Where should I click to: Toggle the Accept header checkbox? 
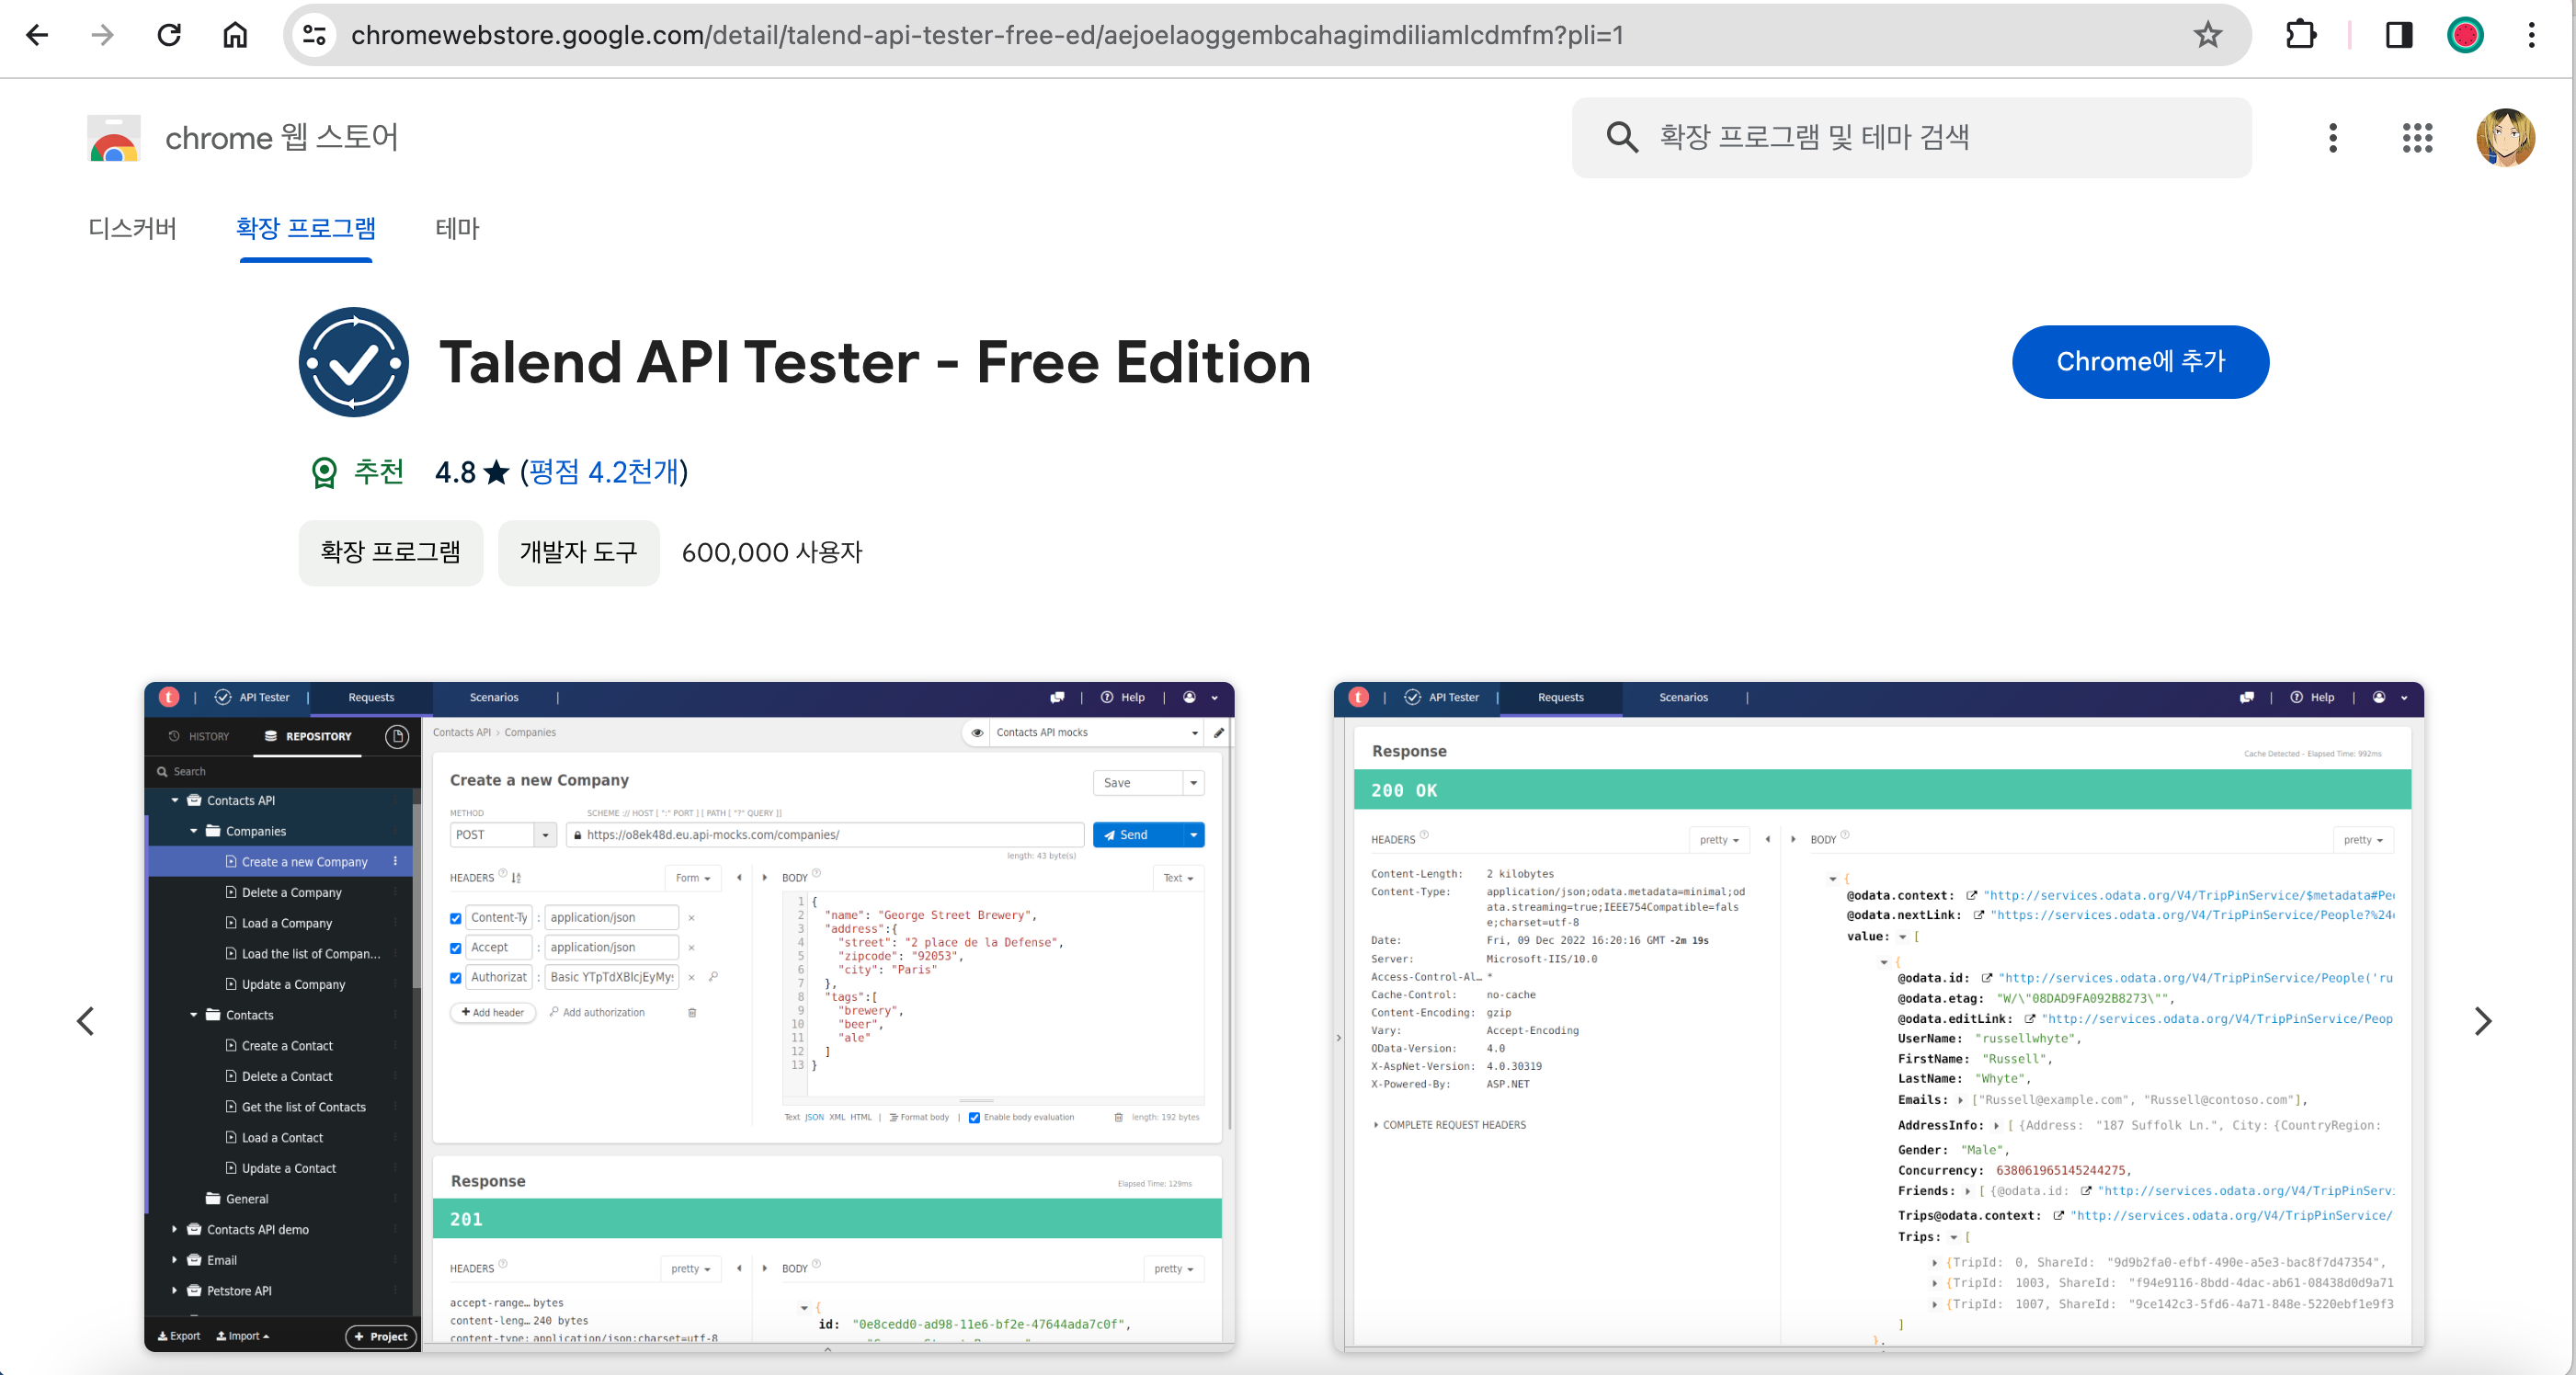pos(456,948)
